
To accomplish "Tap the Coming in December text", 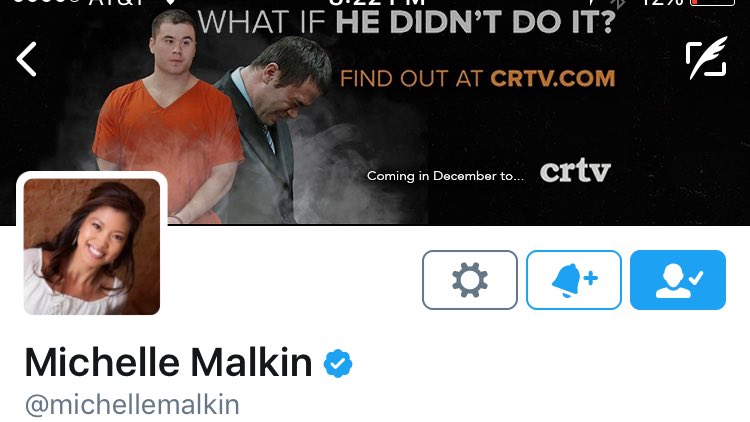I will pos(445,176).
